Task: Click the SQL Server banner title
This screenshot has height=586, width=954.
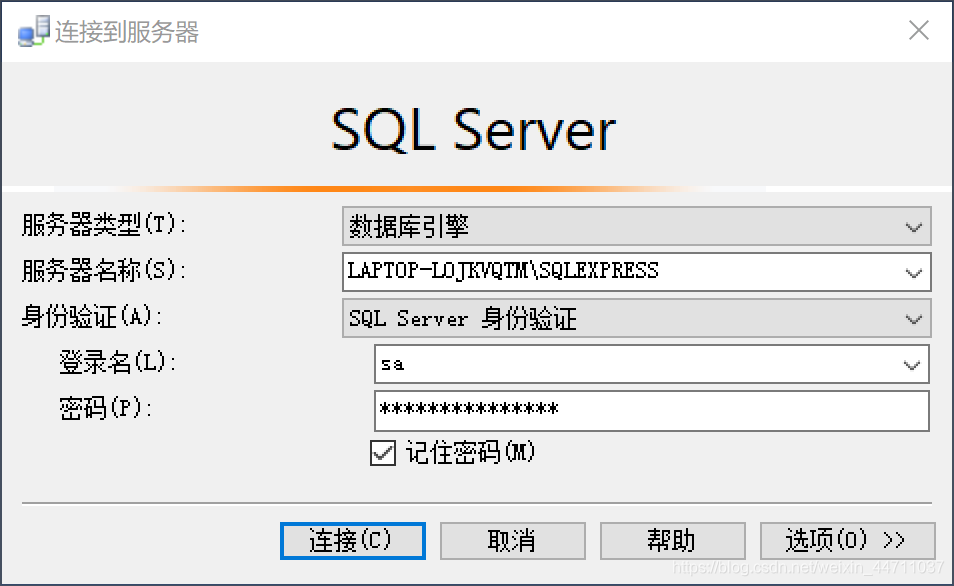Action: (x=473, y=129)
